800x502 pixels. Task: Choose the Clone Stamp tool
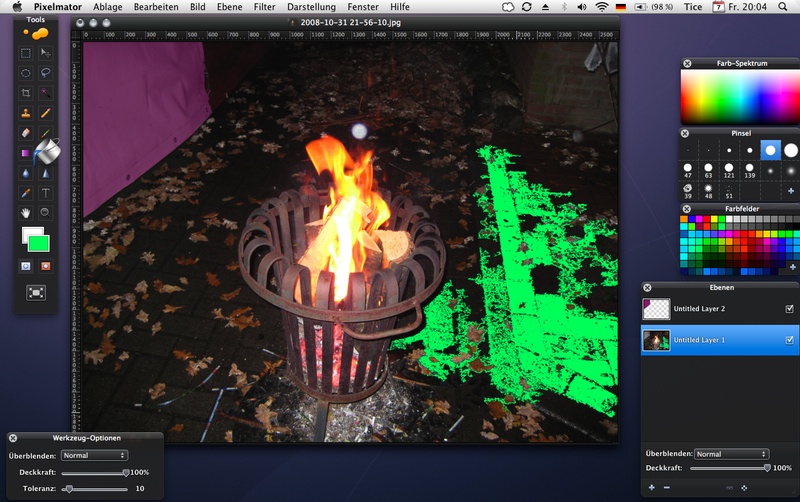pos(26,113)
